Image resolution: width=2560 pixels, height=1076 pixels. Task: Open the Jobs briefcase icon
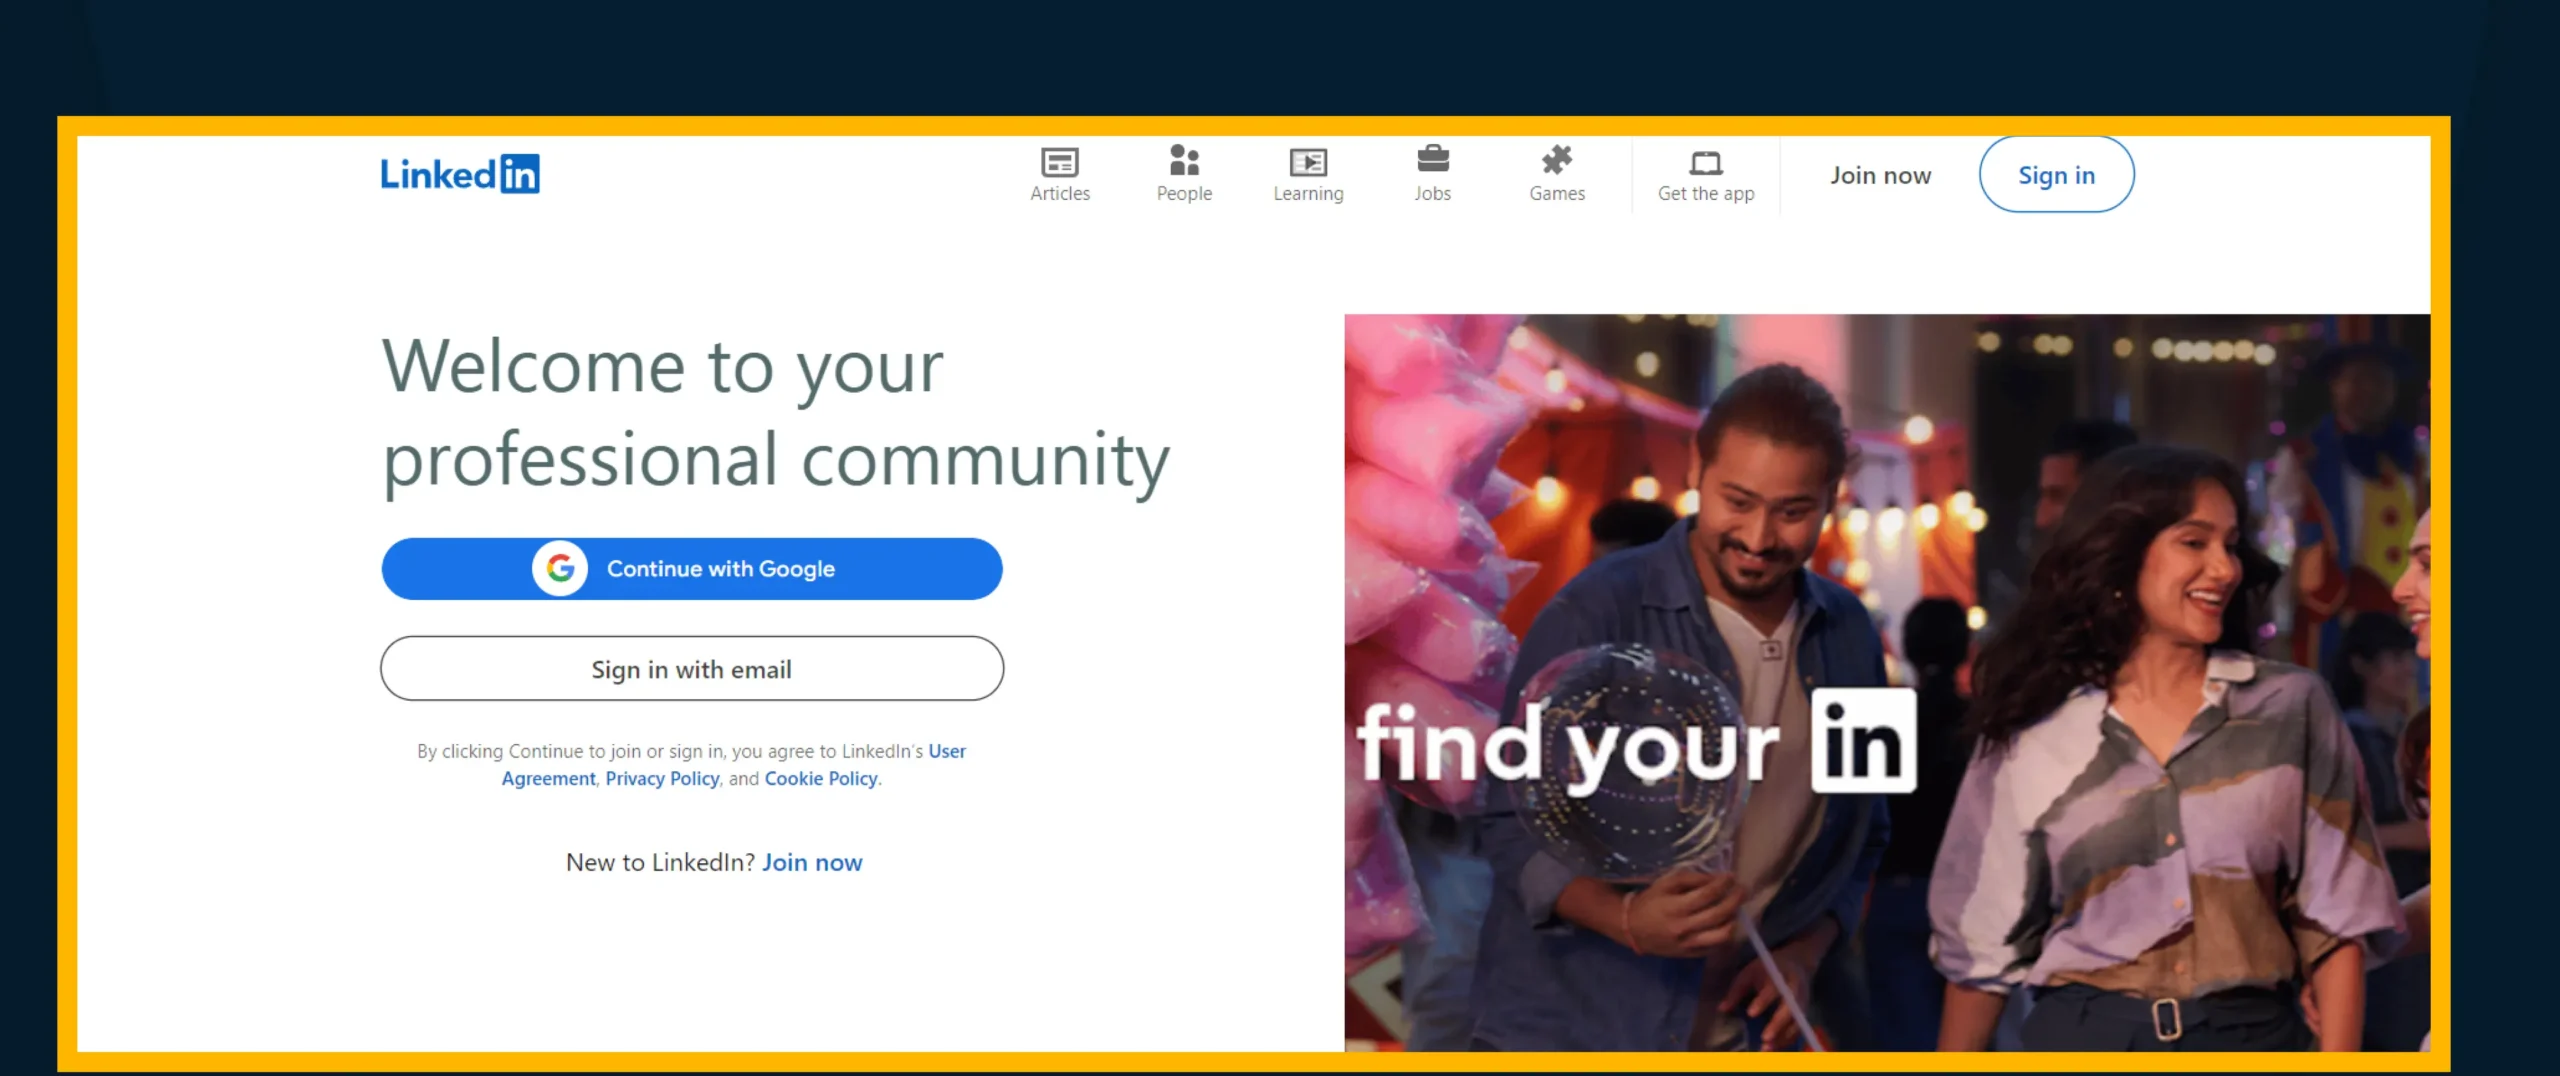point(1432,159)
